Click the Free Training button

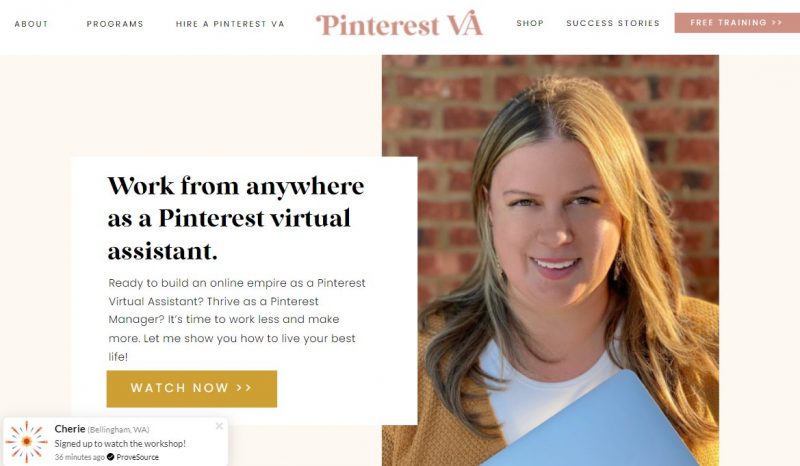pos(737,23)
